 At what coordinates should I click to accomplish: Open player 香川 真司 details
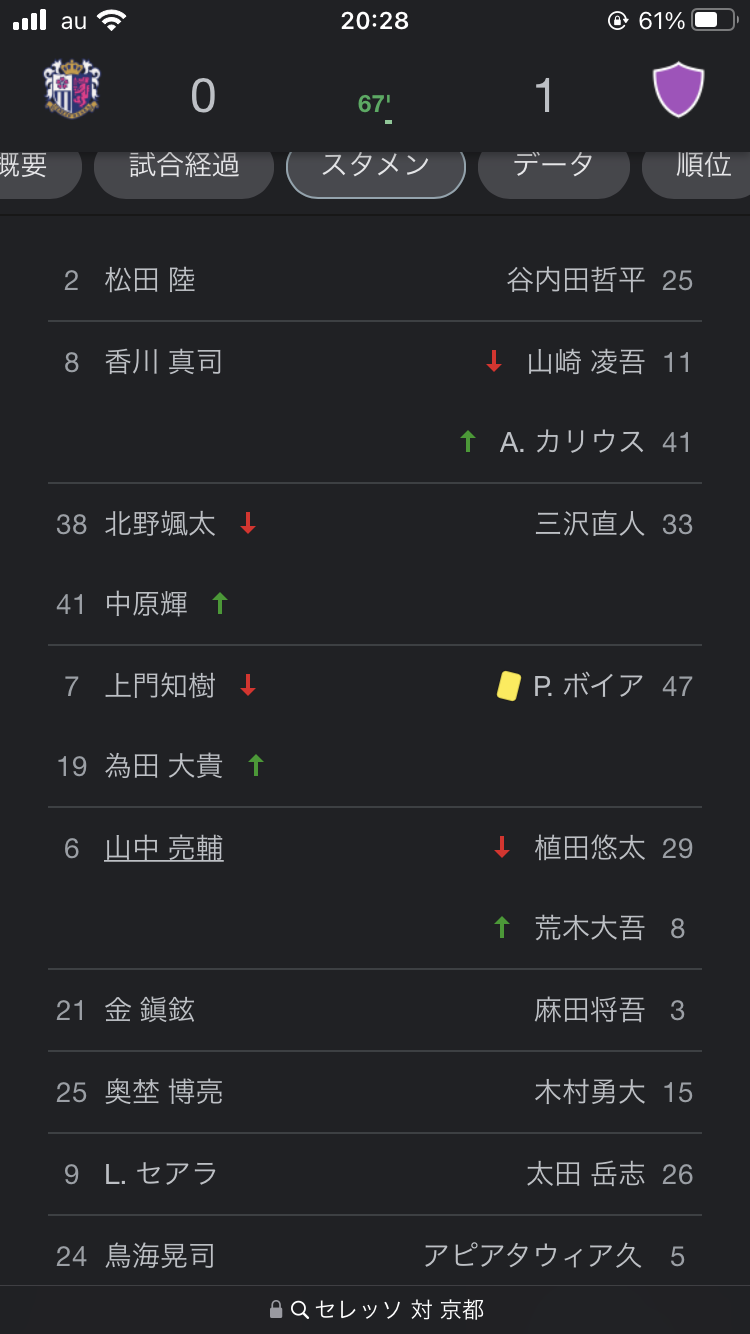(x=164, y=362)
